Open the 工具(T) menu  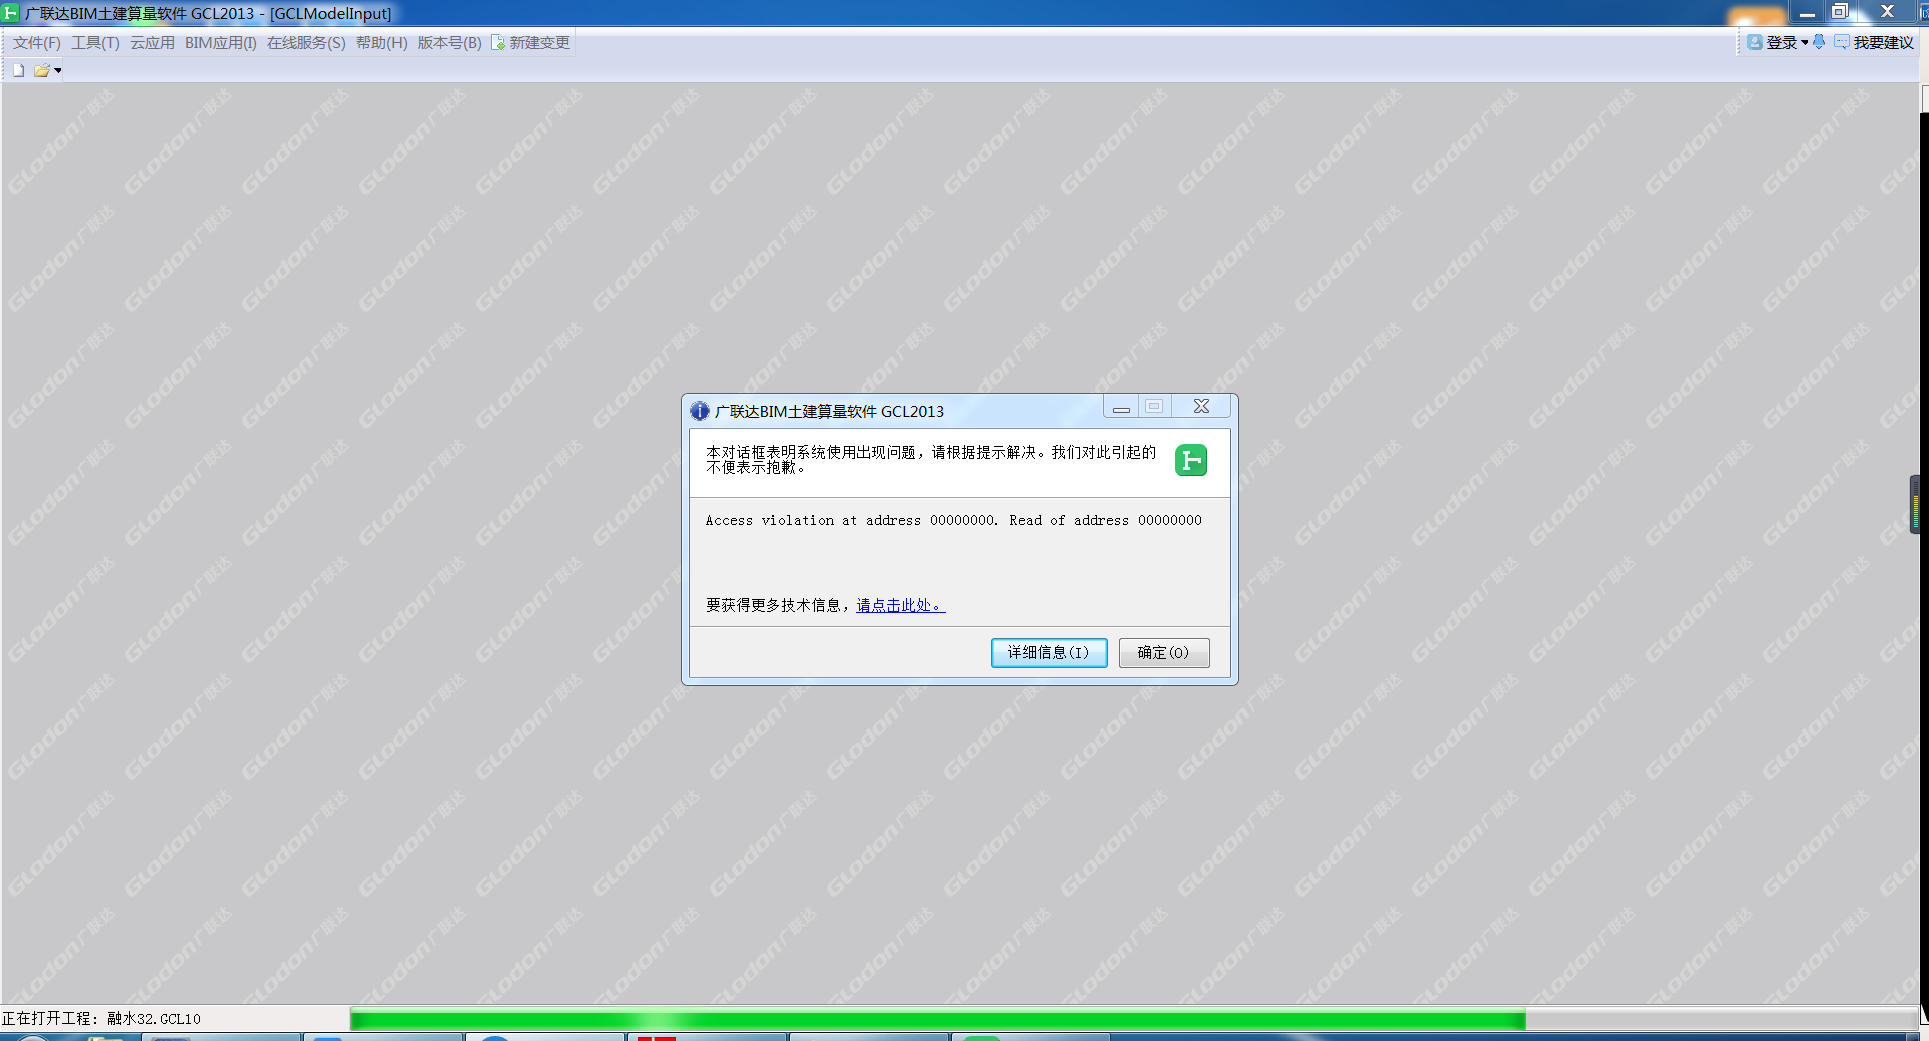pyautogui.click(x=95, y=43)
